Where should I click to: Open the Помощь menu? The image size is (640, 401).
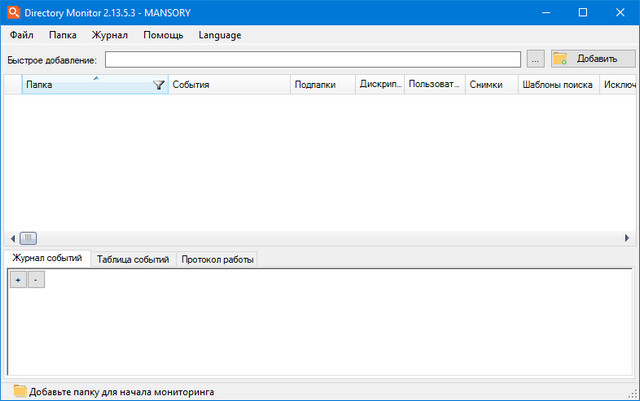(x=163, y=35)
